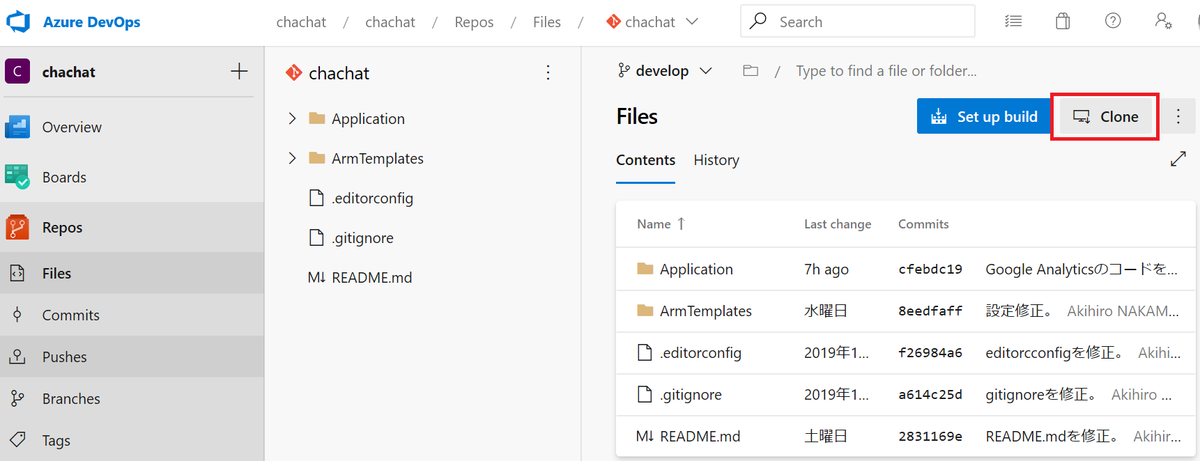Click the repository root folder icon in path bar
Image resolution: width=1200 pixels, height=461 pixels.
click(x=750, y=71)
